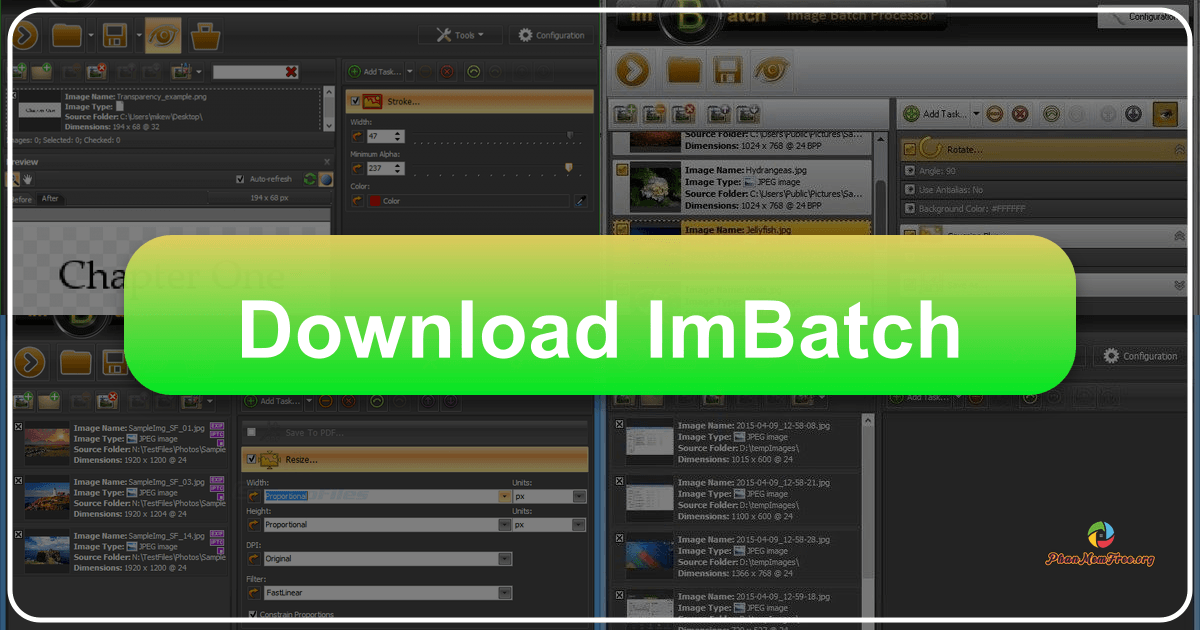Open the FastLinear filter dropdown
Viewport: 1200px width, 630px height.
coord(504,593)
